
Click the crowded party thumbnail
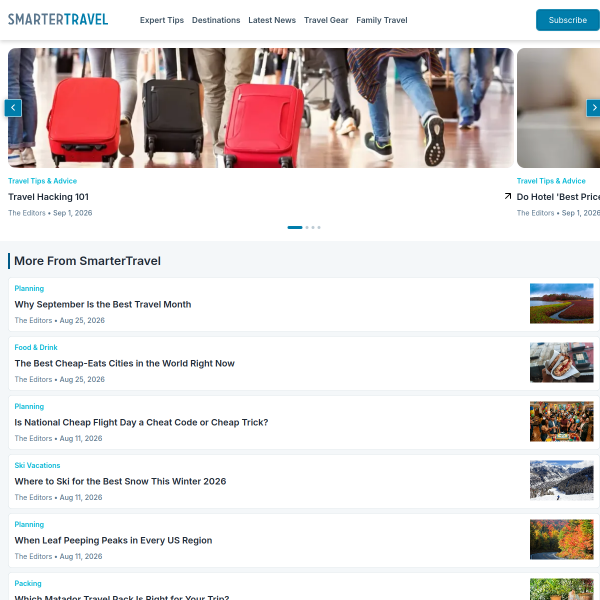[561, 421]
